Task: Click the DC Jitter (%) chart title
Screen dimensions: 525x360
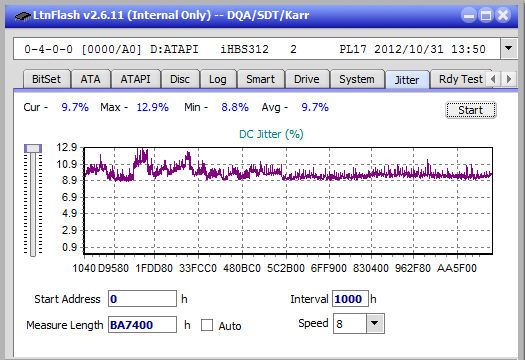Action: tap(271, 134)
